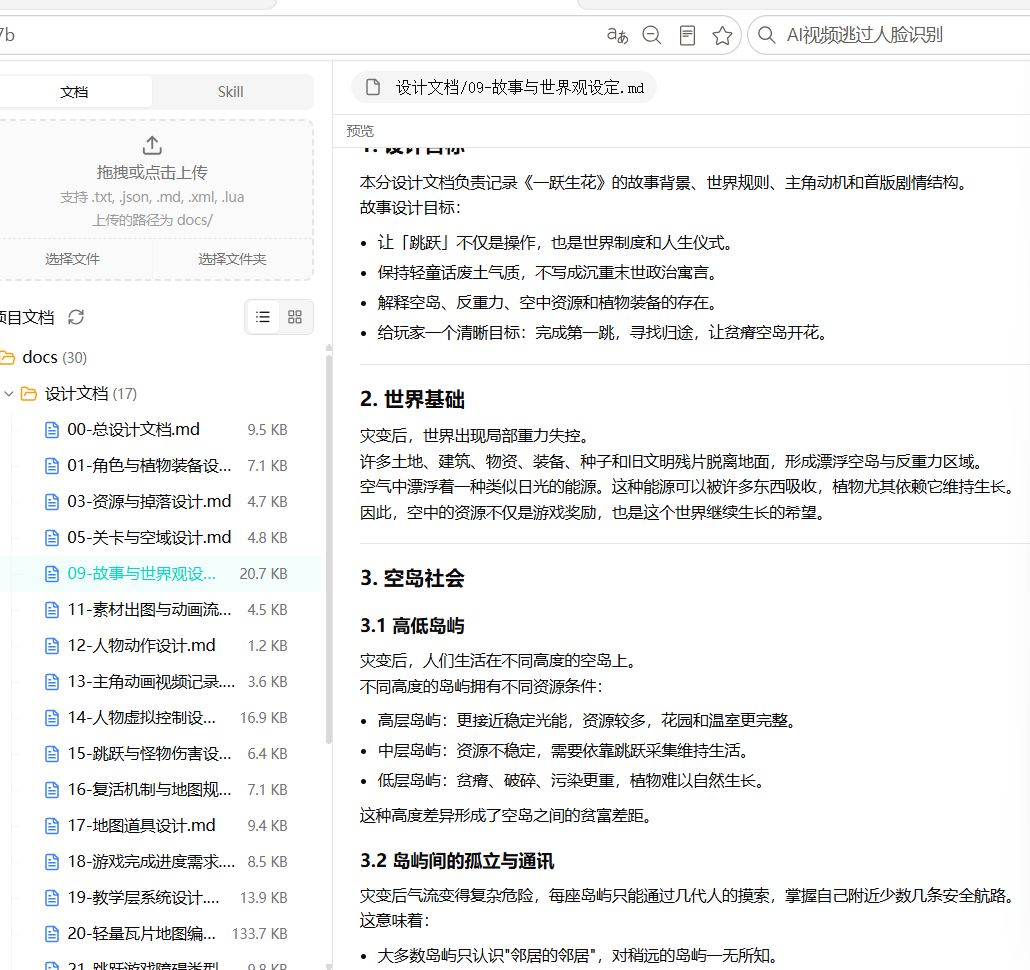
Task: Click the file icon beside document path
Action: 372,87
